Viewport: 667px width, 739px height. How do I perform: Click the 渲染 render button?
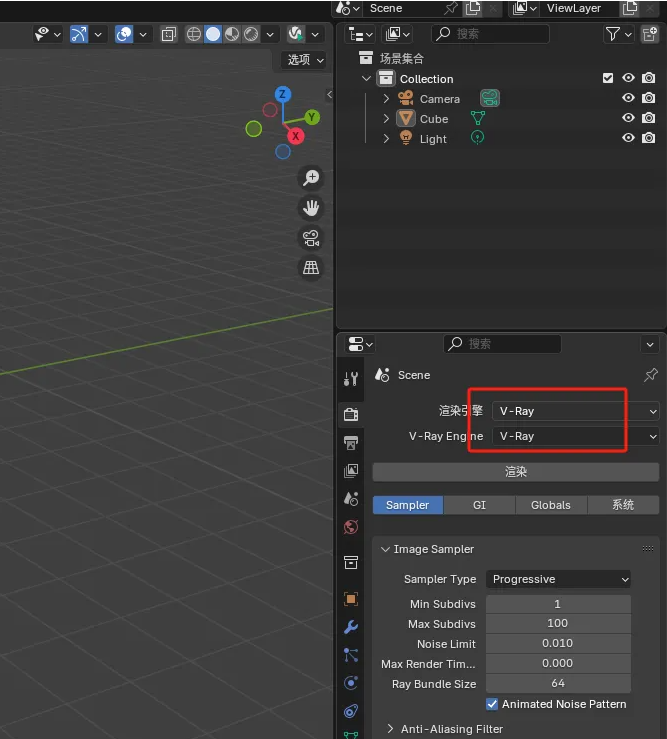click(x=516, y=472)
